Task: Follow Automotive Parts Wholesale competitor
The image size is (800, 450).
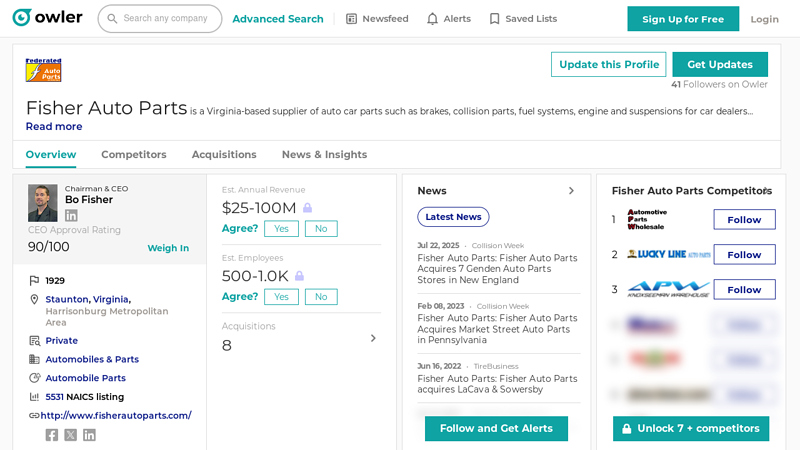Action: [x=744, y=220]
